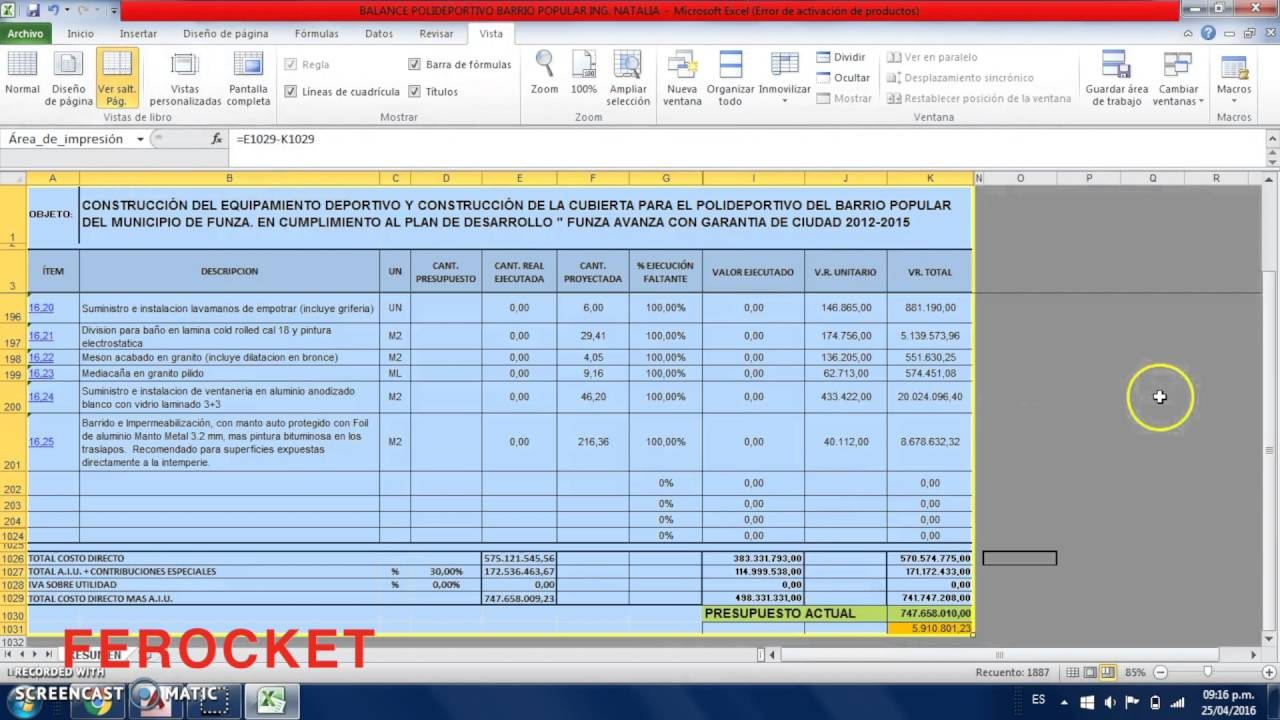Open a Nueva ventana

click(x=682, y=78)
